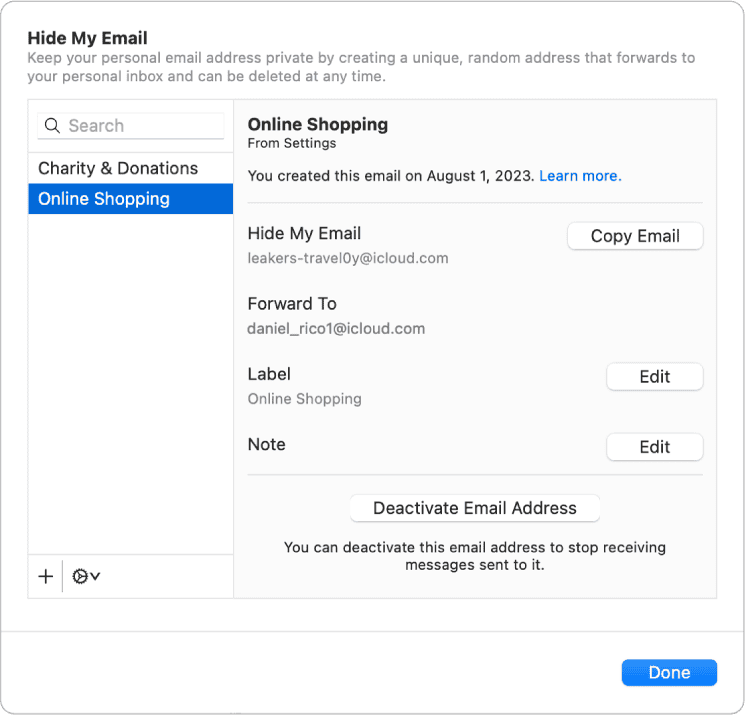The height and width of the screenshot is (718, 748).
Task: Click Deactivate Email Address
Action: pyautogui.click(x=474, y=508)
